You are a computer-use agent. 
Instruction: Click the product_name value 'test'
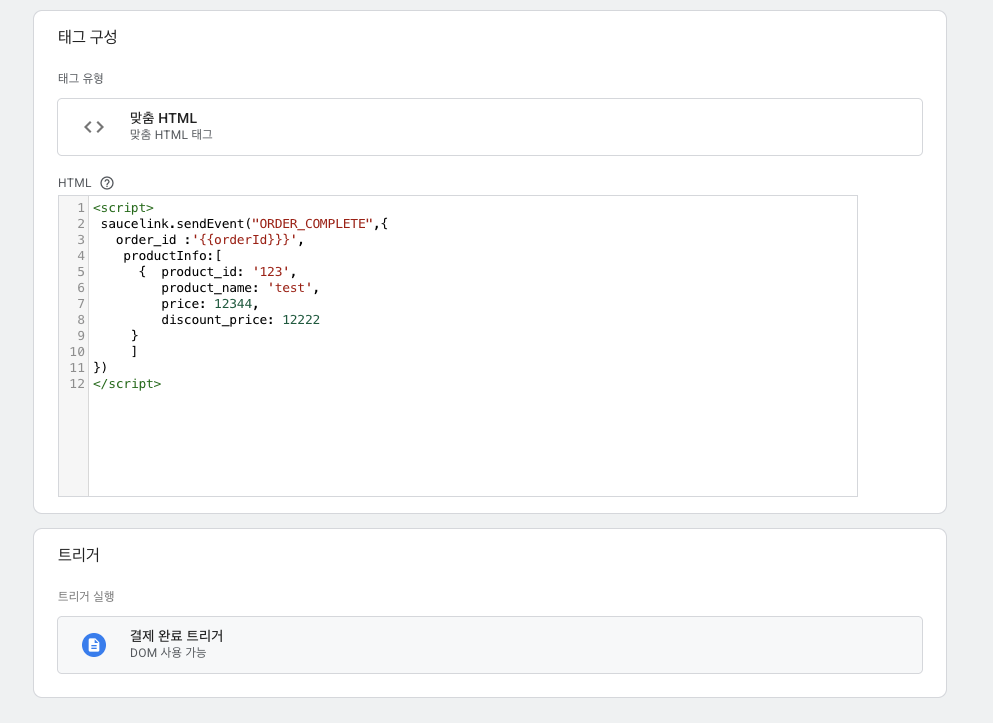coord(289,287)
